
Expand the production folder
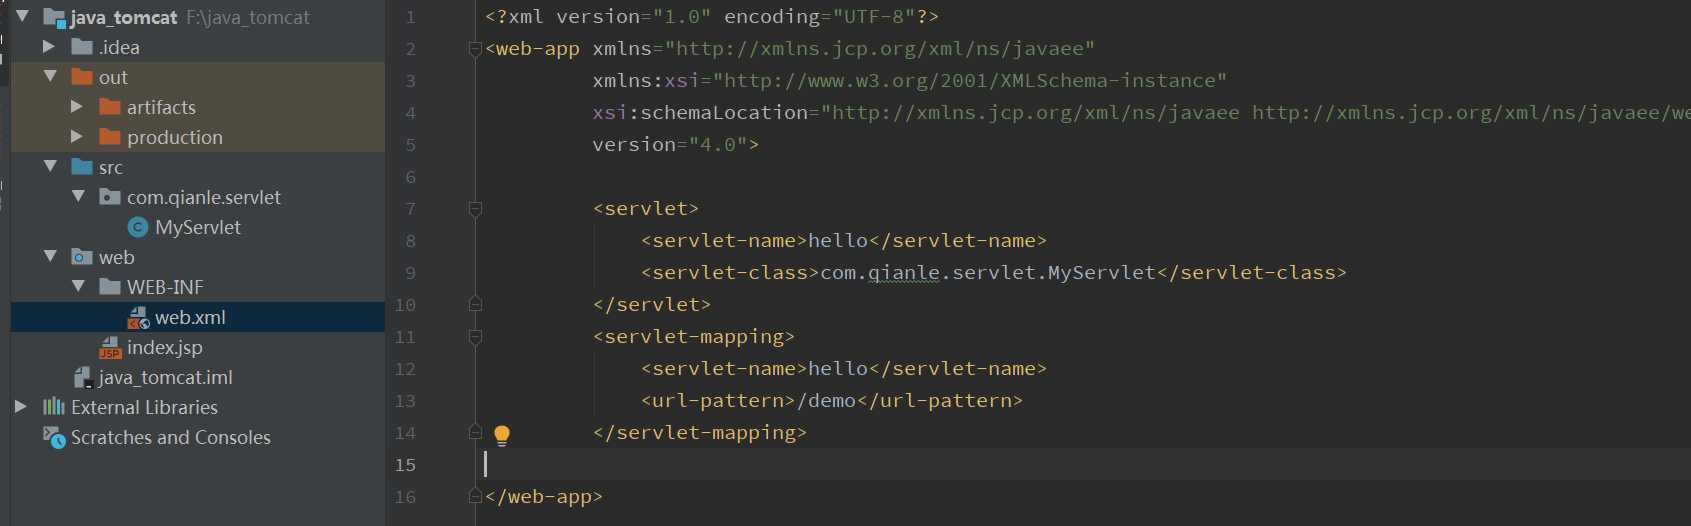click(77, 137)
